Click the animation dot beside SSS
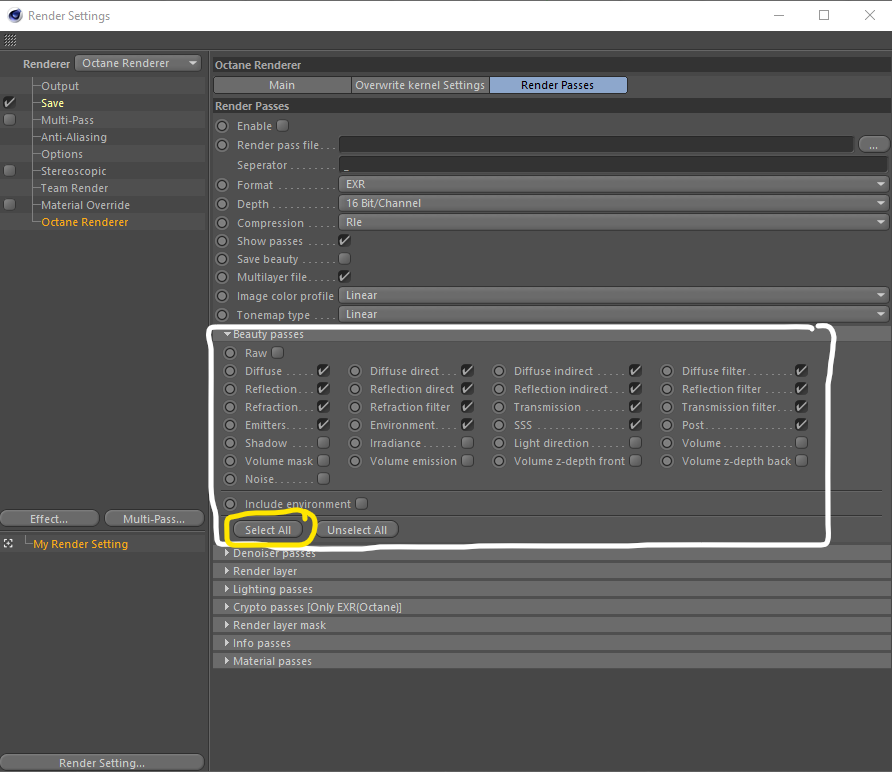Screen dimensions: 892x772 pyautogui.click(x=499, y=425)
